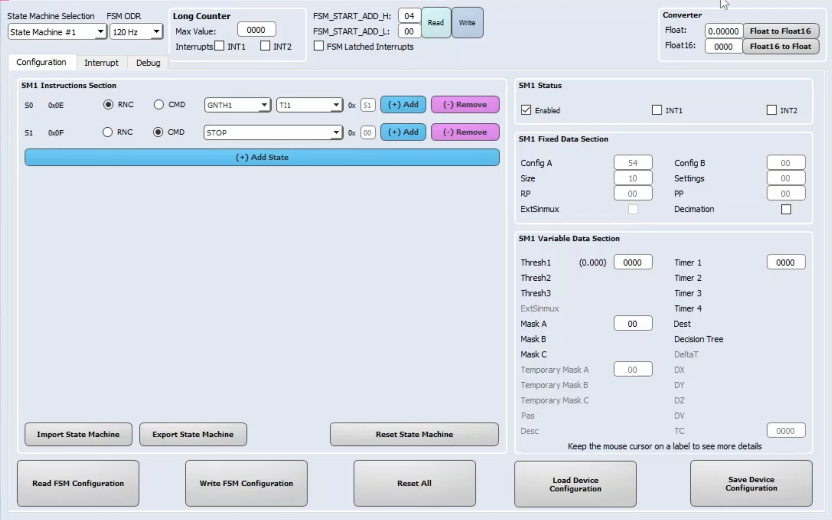Viewport: 832px width, 520px height.
Task: Click the Write button for FSM start address
Action: coord(467,22)
